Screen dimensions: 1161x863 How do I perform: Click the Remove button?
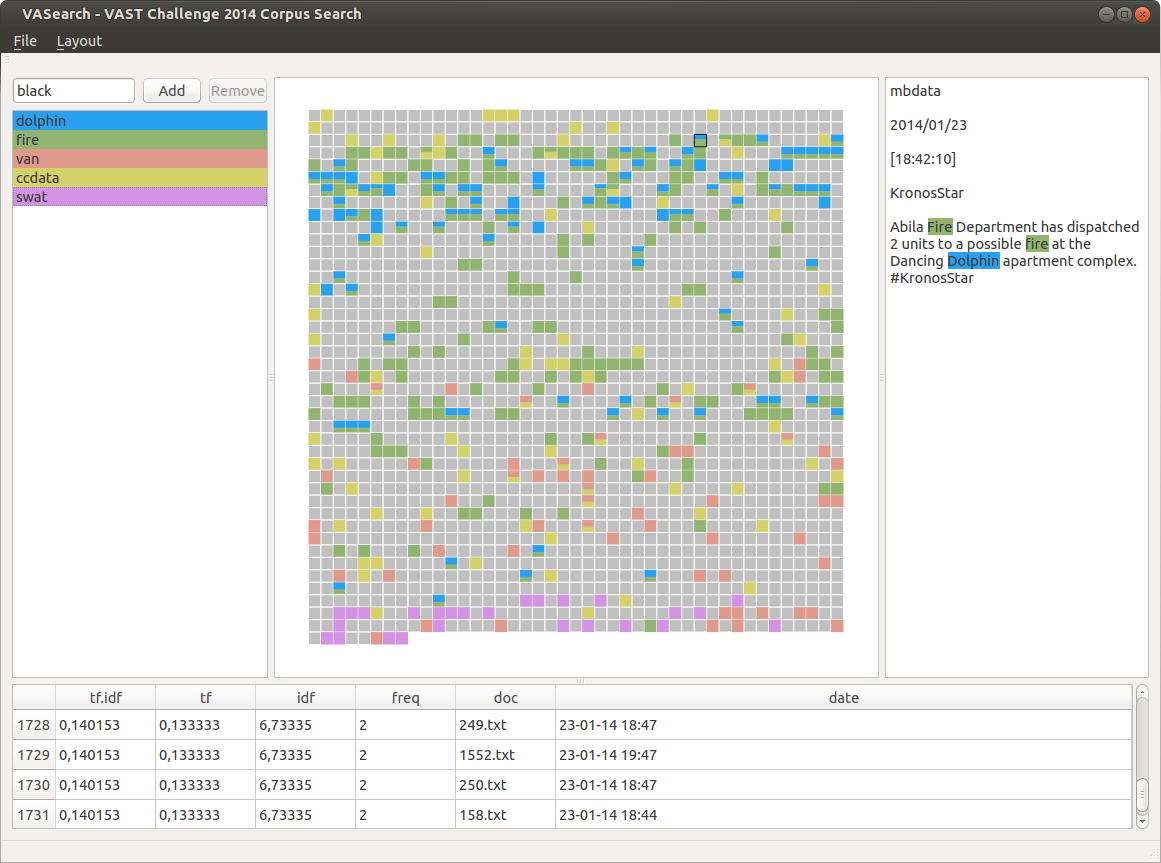pos(238,90)
